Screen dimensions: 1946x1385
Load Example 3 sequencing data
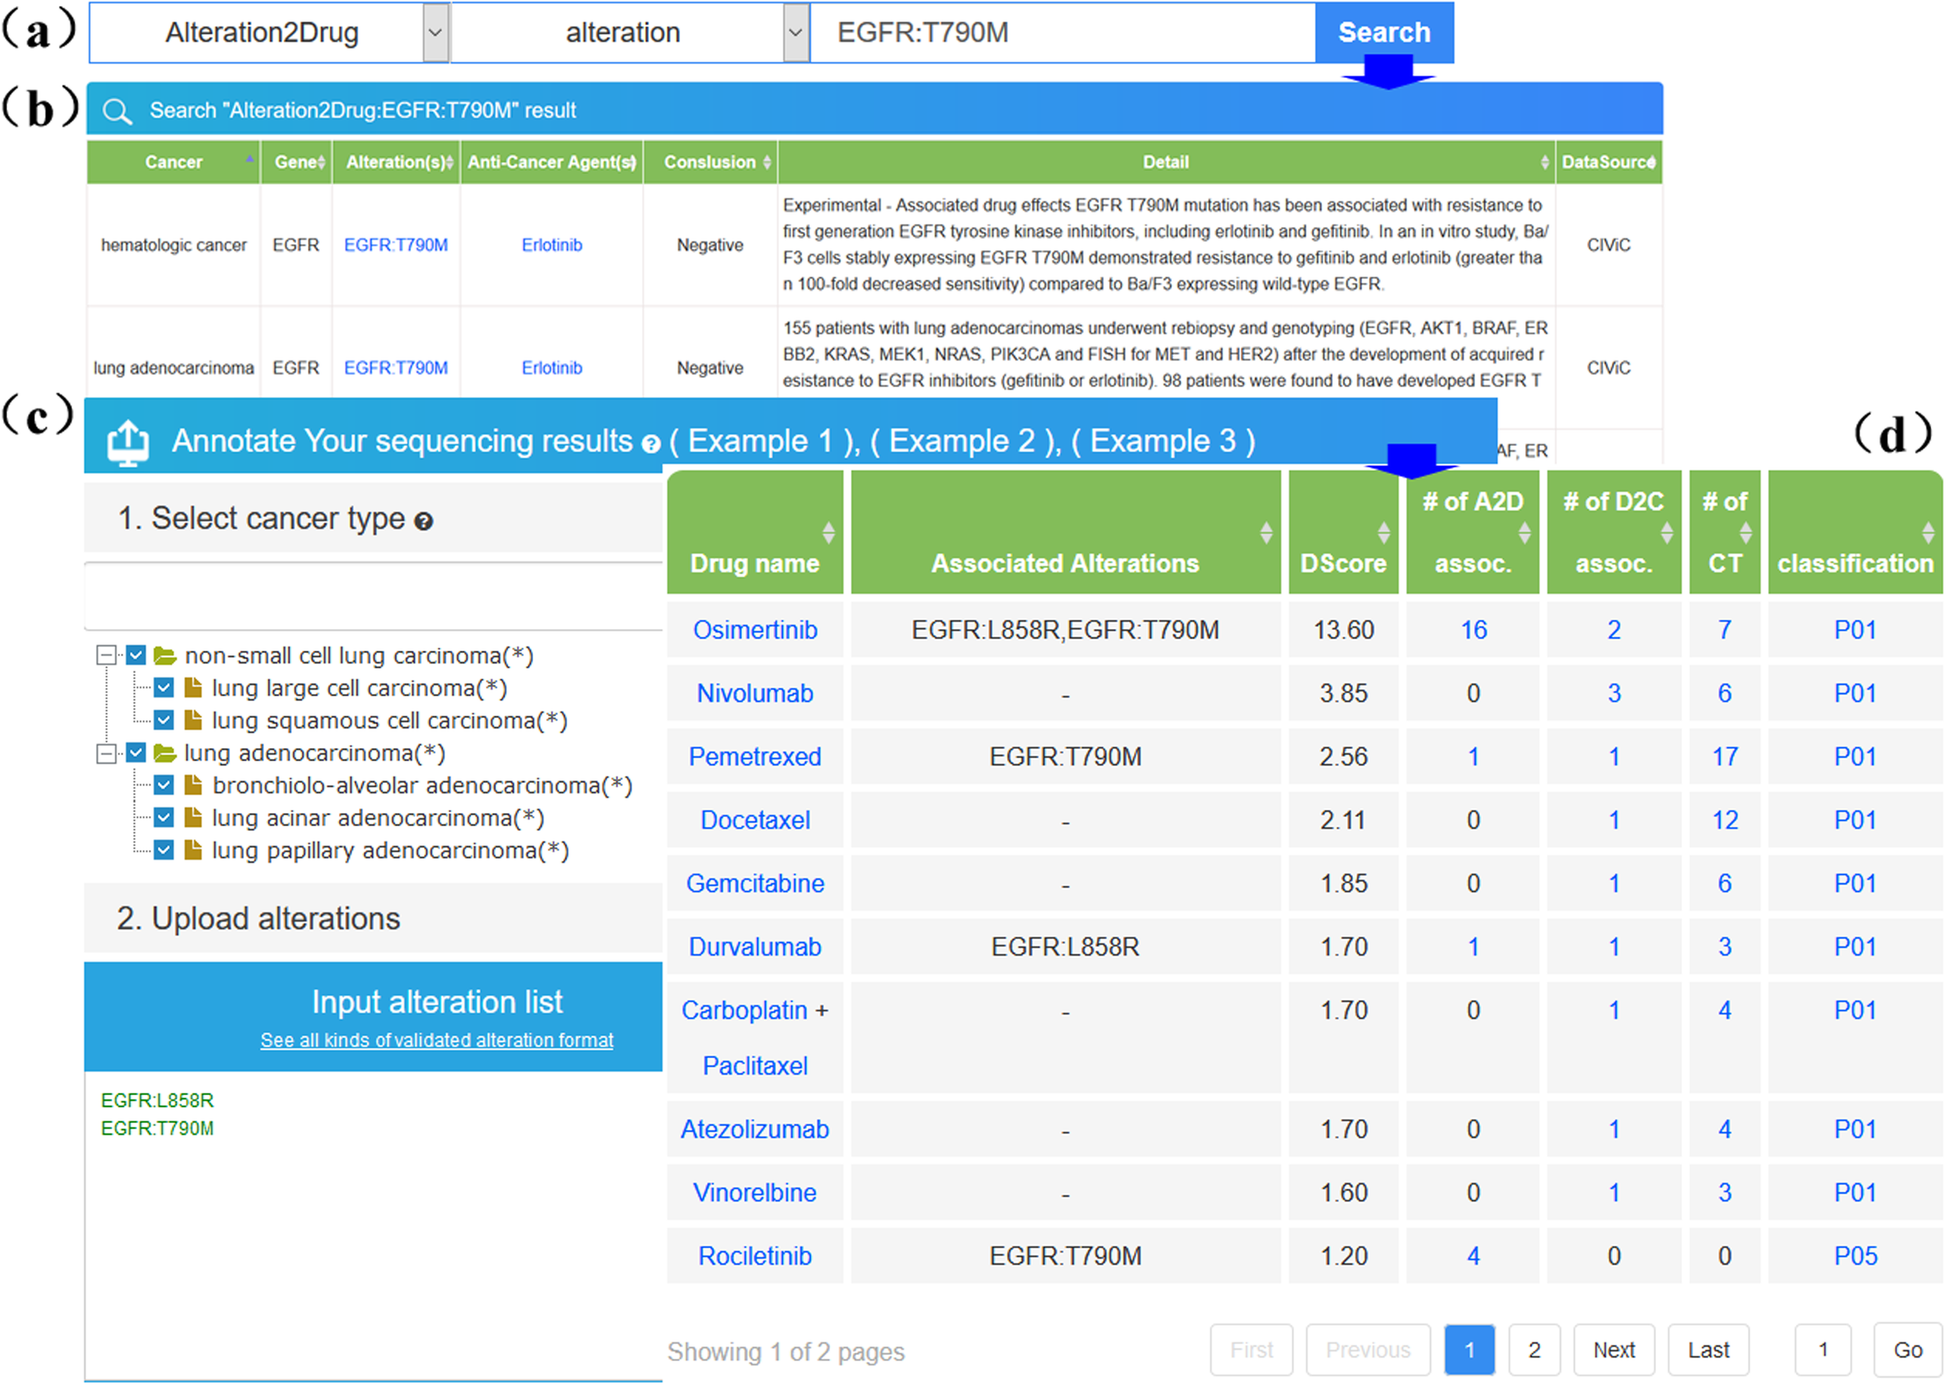[1163, 441]
